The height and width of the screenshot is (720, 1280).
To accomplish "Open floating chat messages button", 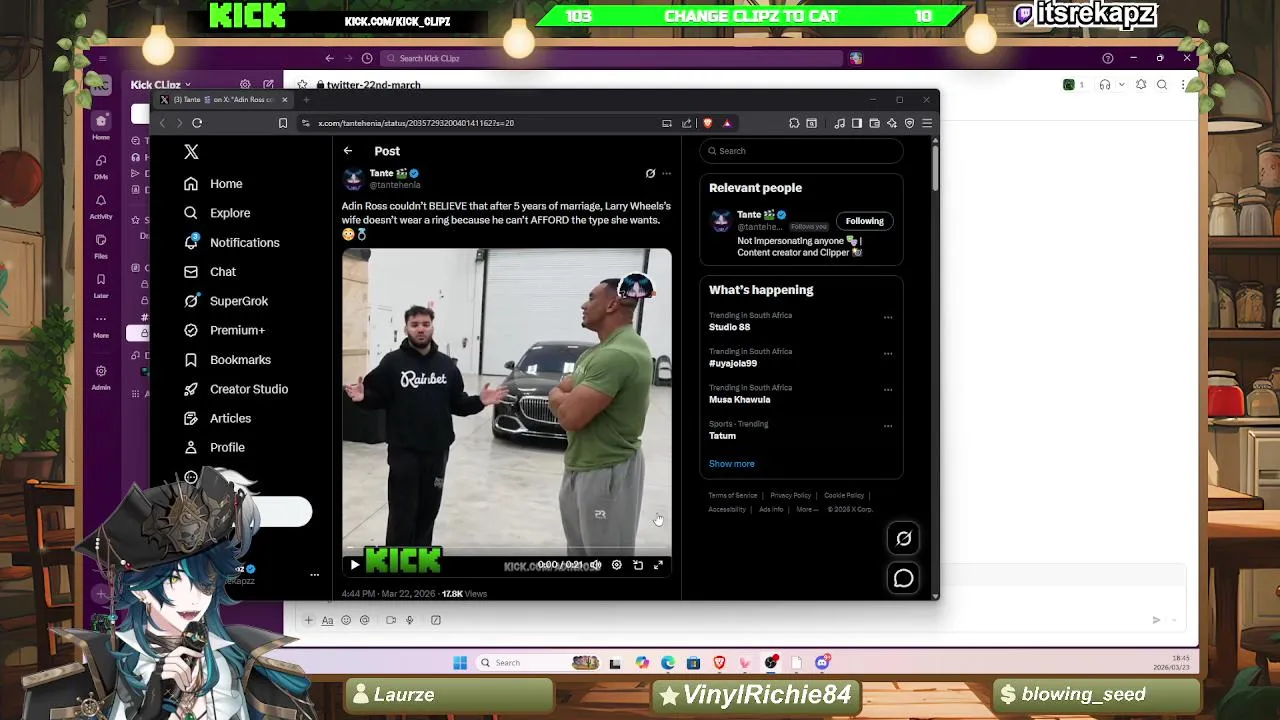I will click(904, 578).
